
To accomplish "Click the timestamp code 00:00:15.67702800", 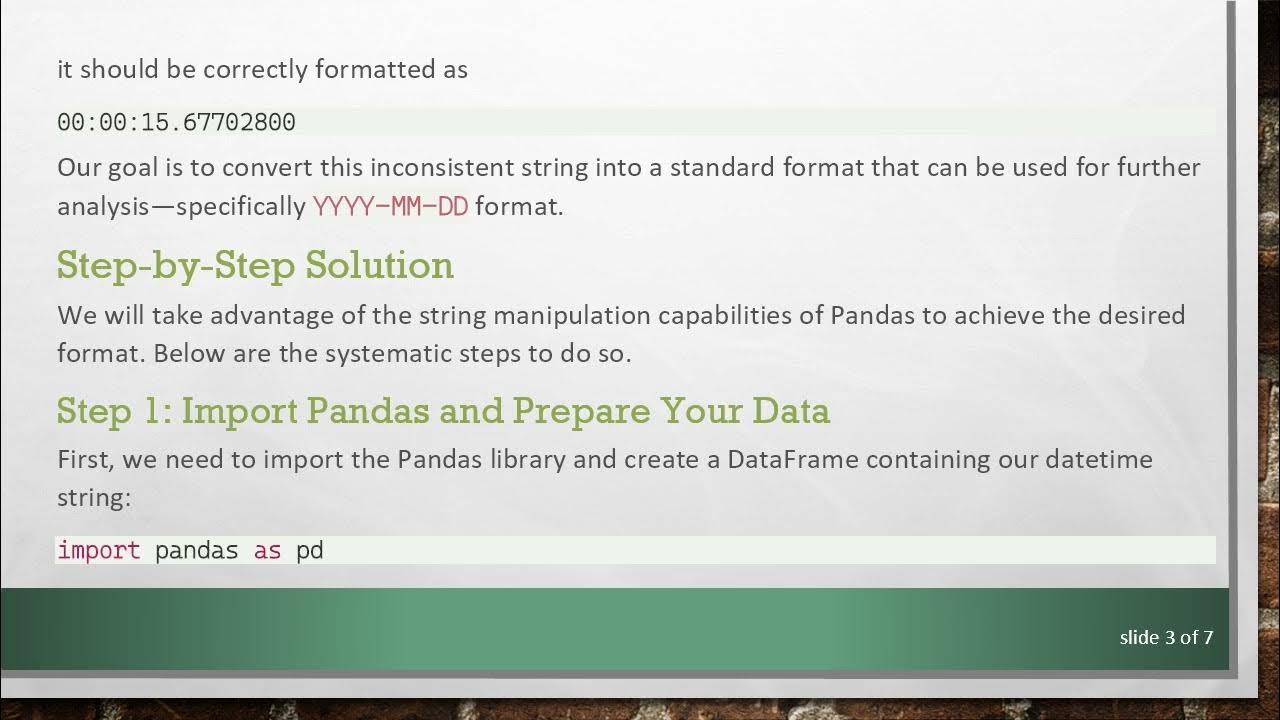I will pyautogui.click(x=176, y=123).
